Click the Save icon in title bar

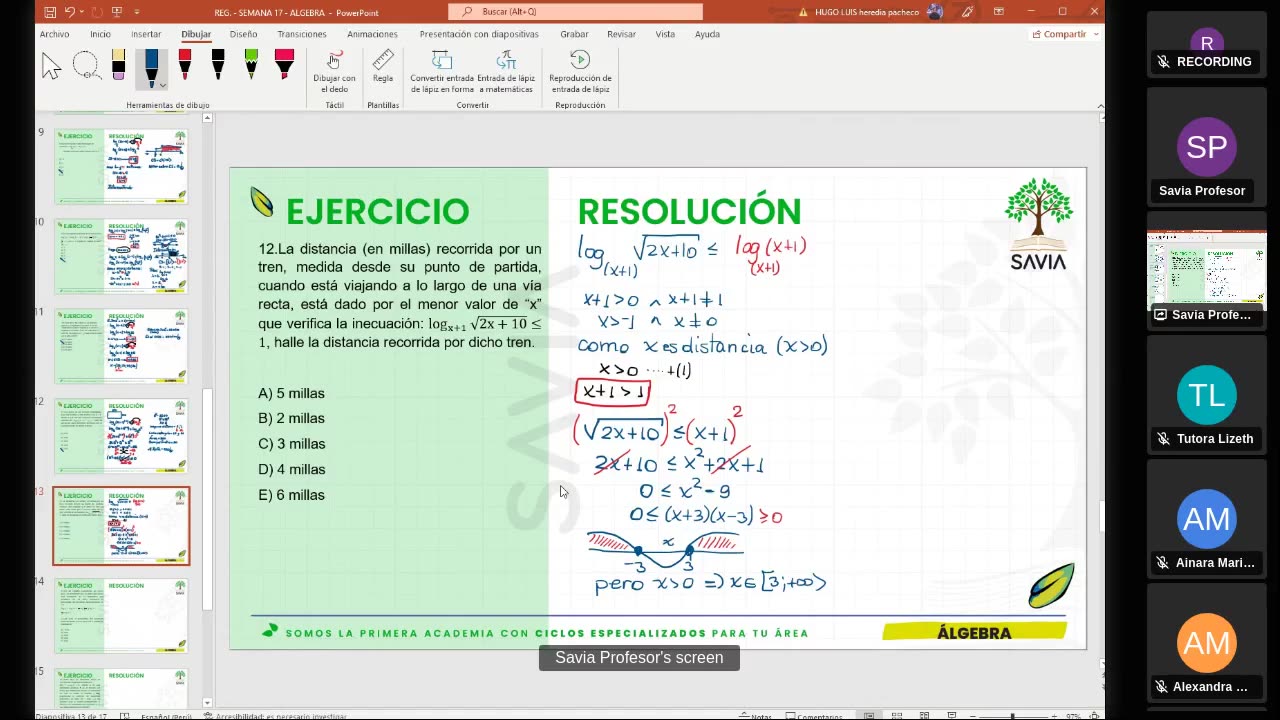tap(49, 12)
